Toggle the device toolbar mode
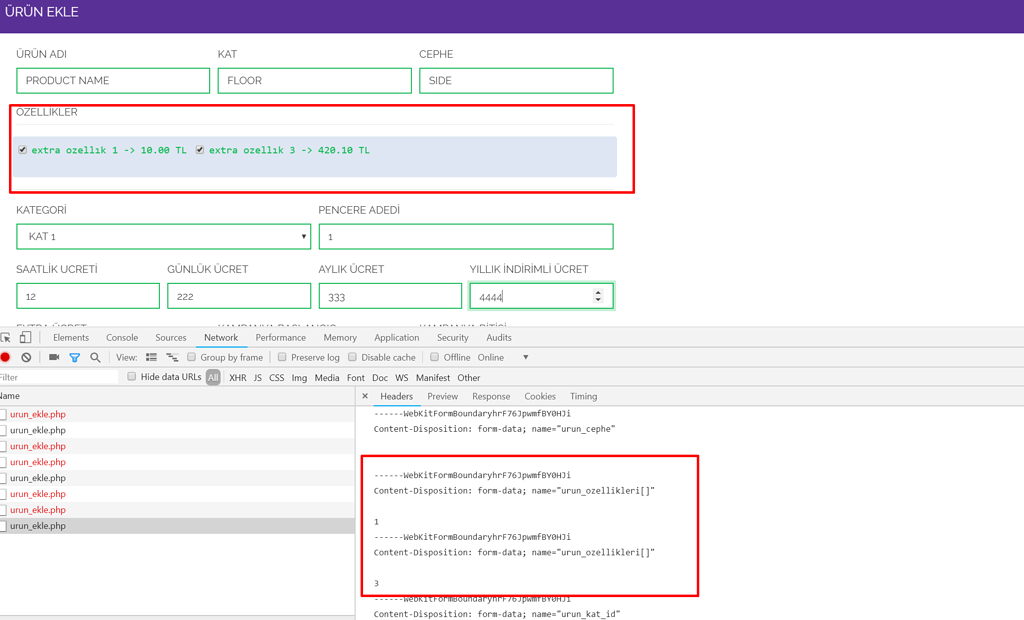Screen dimensions: 1024x620 (26, 337)
